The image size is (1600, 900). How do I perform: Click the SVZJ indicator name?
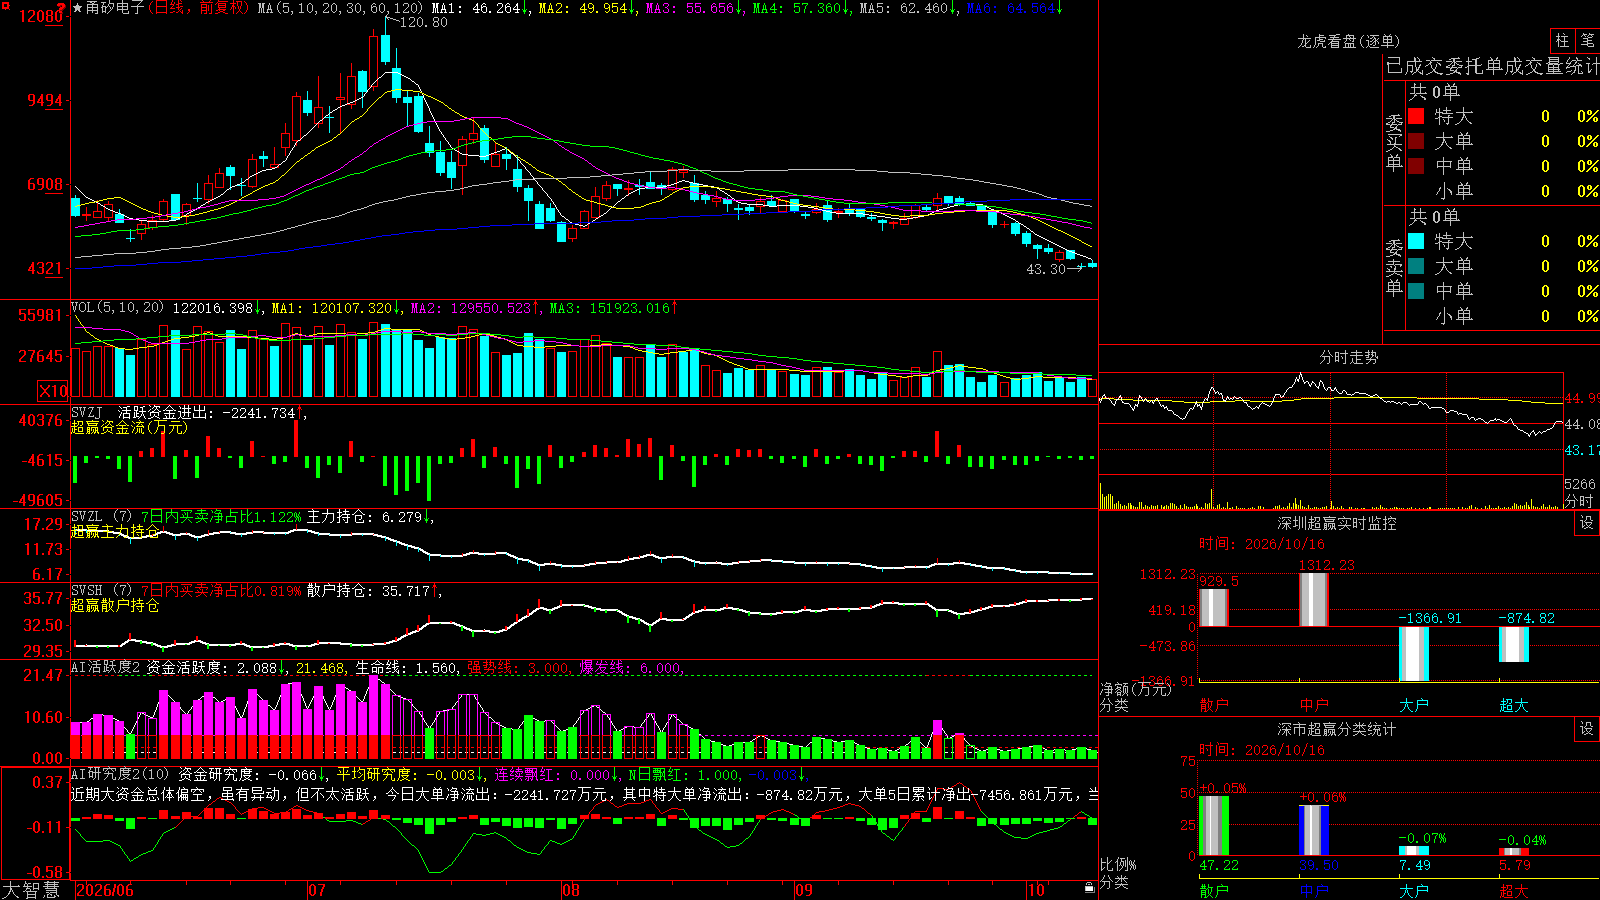click(86, 413)
